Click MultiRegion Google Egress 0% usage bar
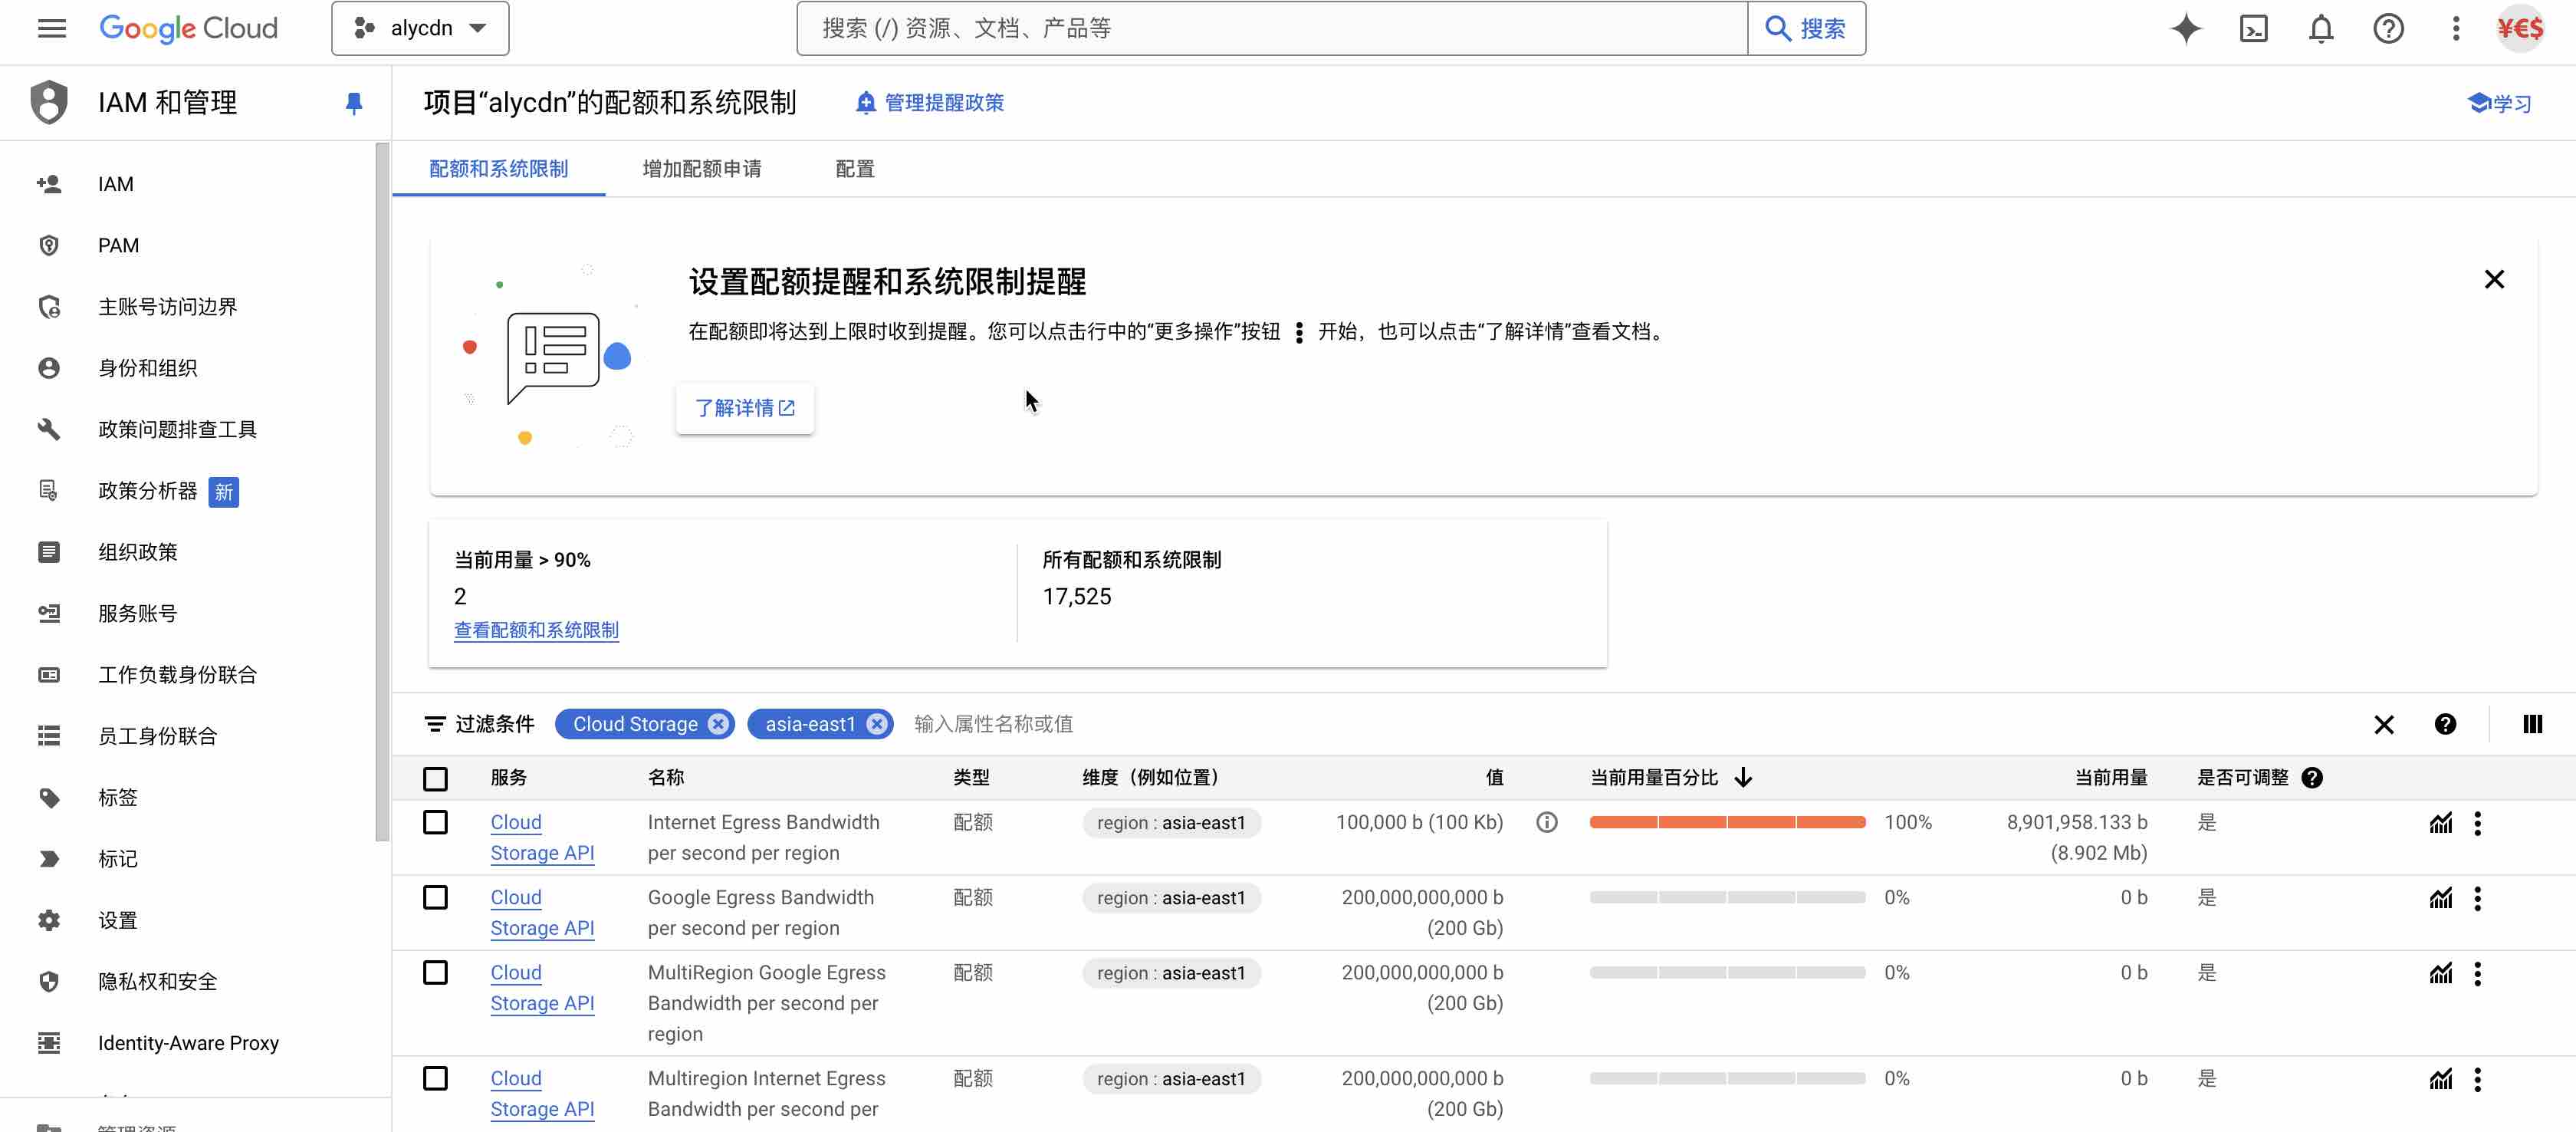Viewport: 2576px width, 1132px height. click(1727, 972)
